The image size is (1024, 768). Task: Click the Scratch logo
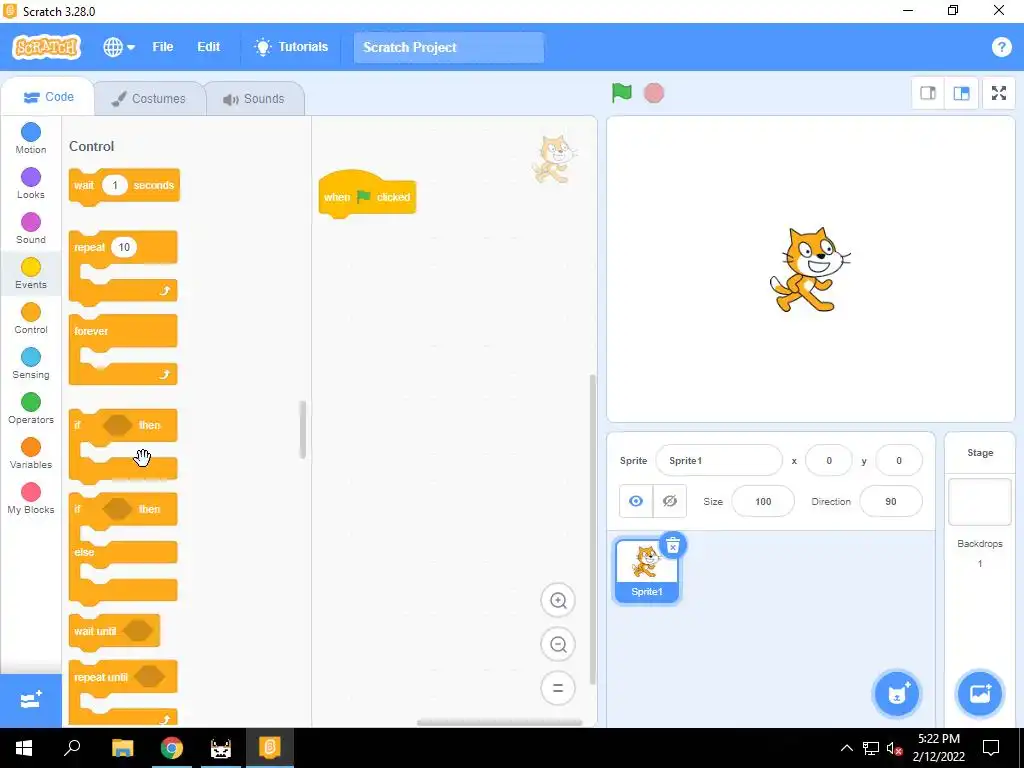[46, 47]
